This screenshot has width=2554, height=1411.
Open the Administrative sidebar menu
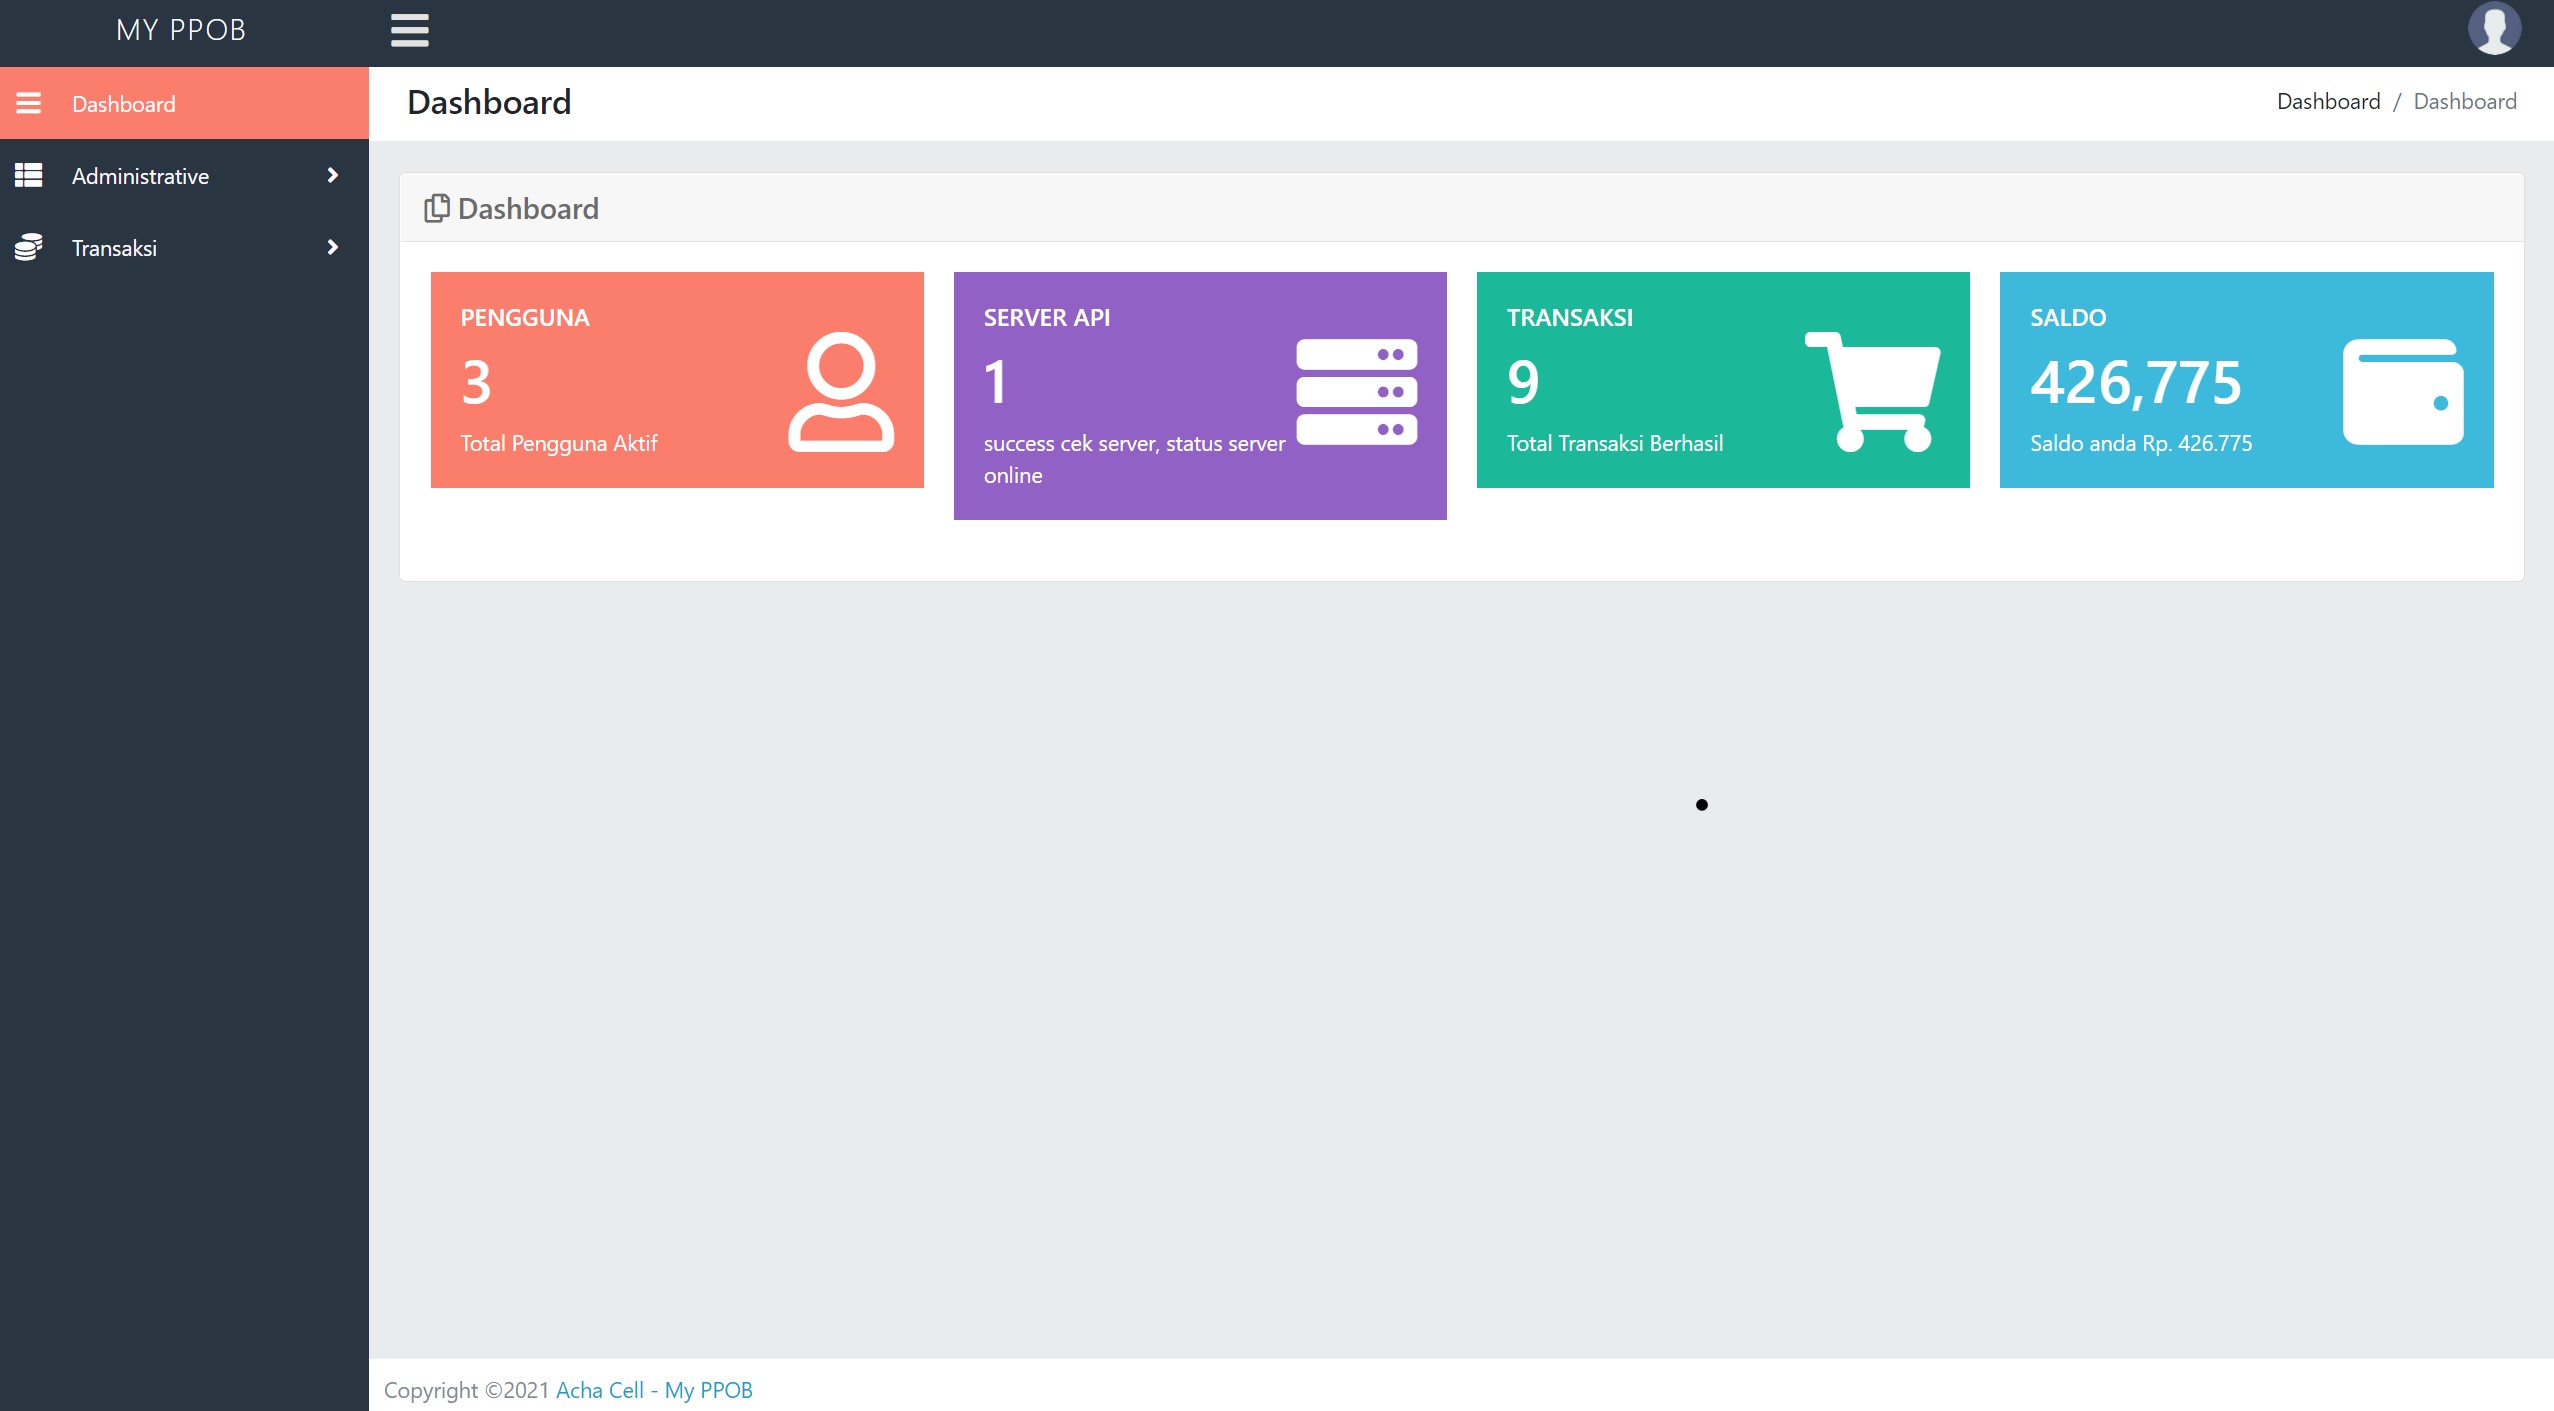[x=140, y=176]
